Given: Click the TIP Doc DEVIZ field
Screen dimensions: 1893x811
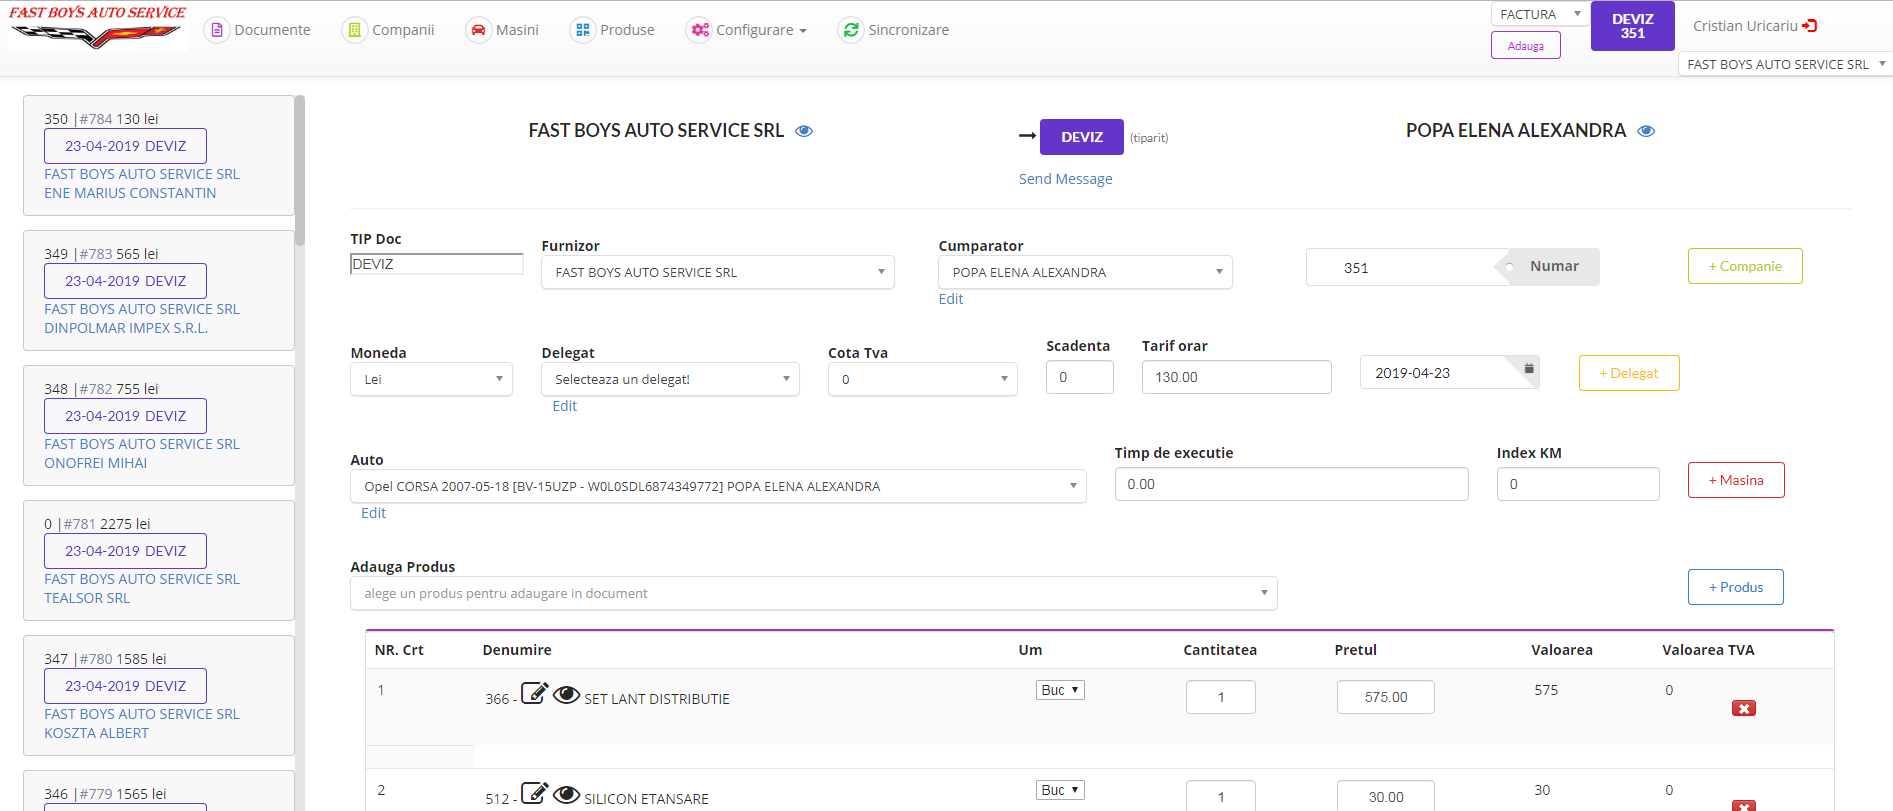Looking at the screenshot, I should [x=437, y=264].
